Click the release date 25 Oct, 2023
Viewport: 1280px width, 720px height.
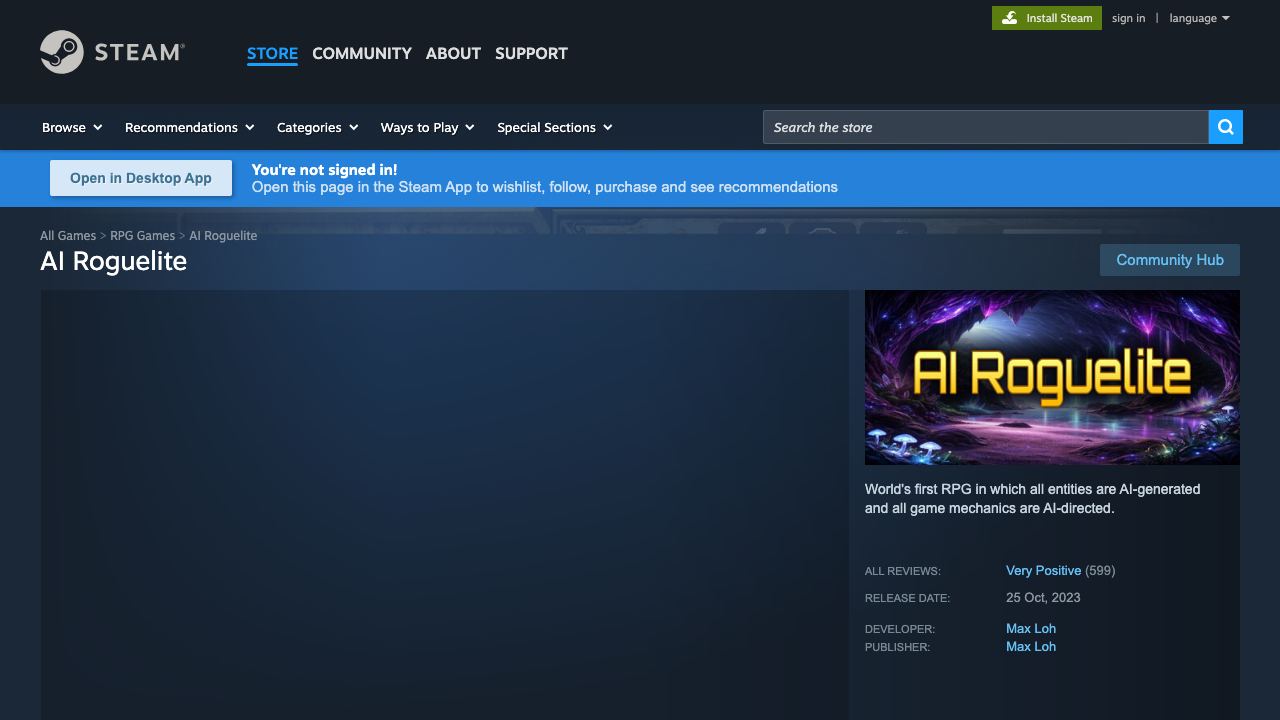point(1043,597)
